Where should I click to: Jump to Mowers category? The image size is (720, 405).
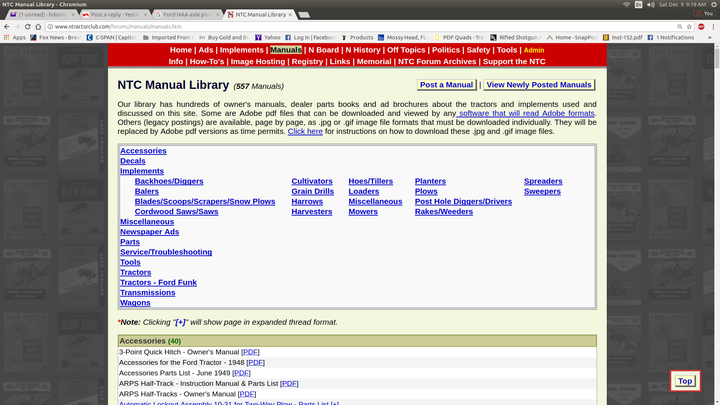coord(363,212)
